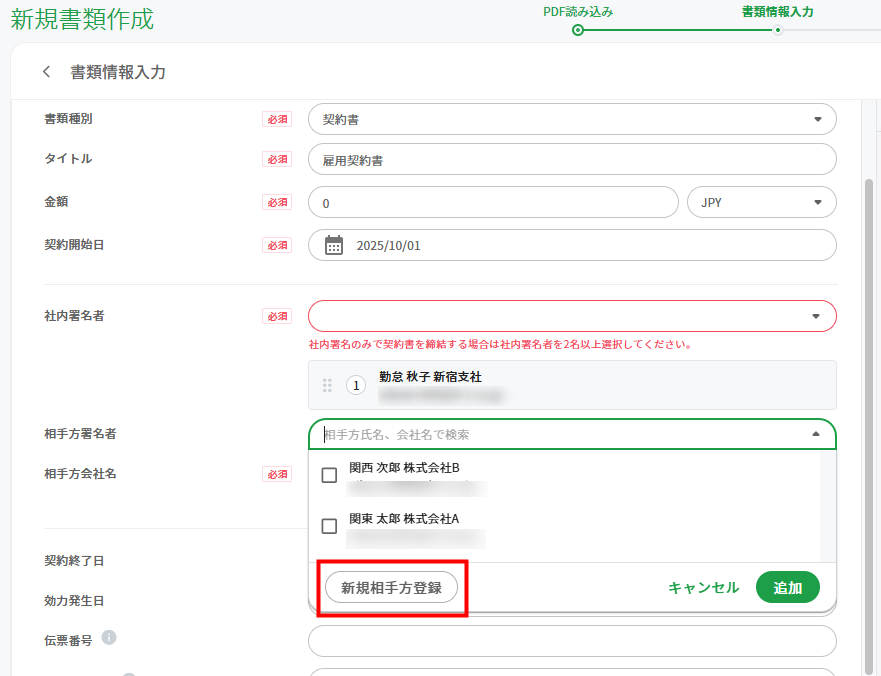This screenshot has width=881, height=676.
Task: Select the PDF読み込み step marker
Action: click(x=578, y=30)
